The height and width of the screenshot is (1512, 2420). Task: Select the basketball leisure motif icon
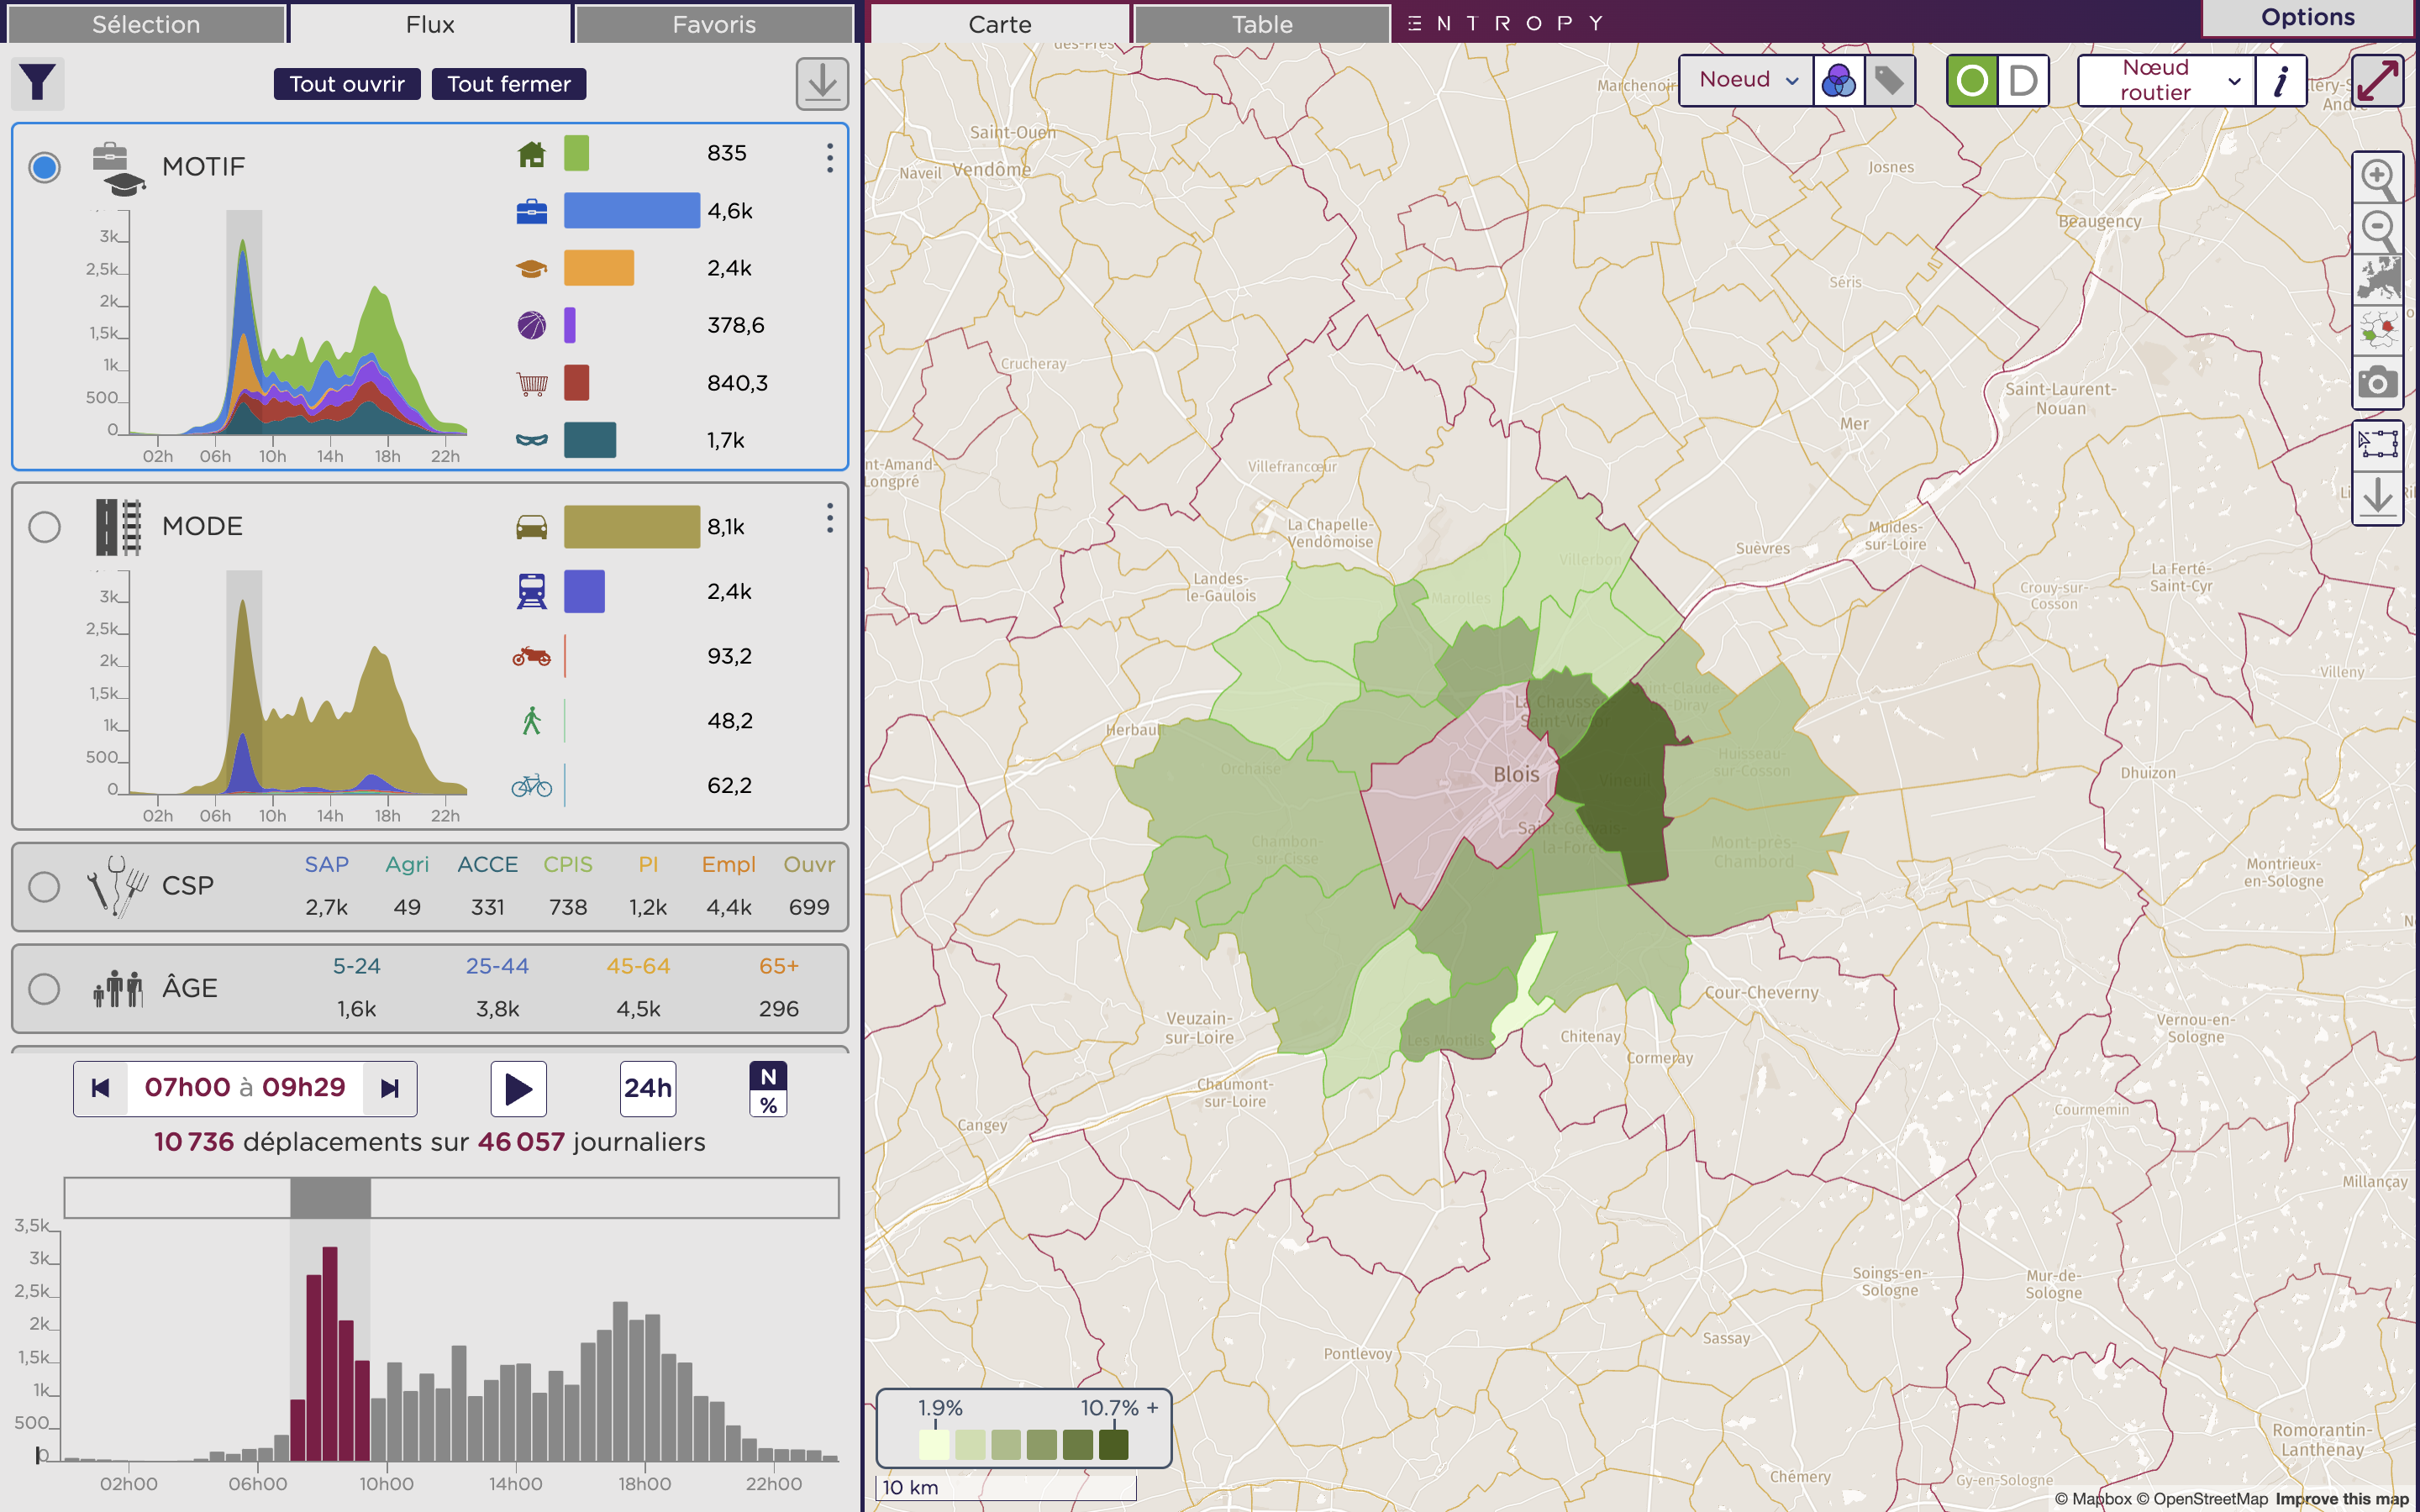[531, 325]
